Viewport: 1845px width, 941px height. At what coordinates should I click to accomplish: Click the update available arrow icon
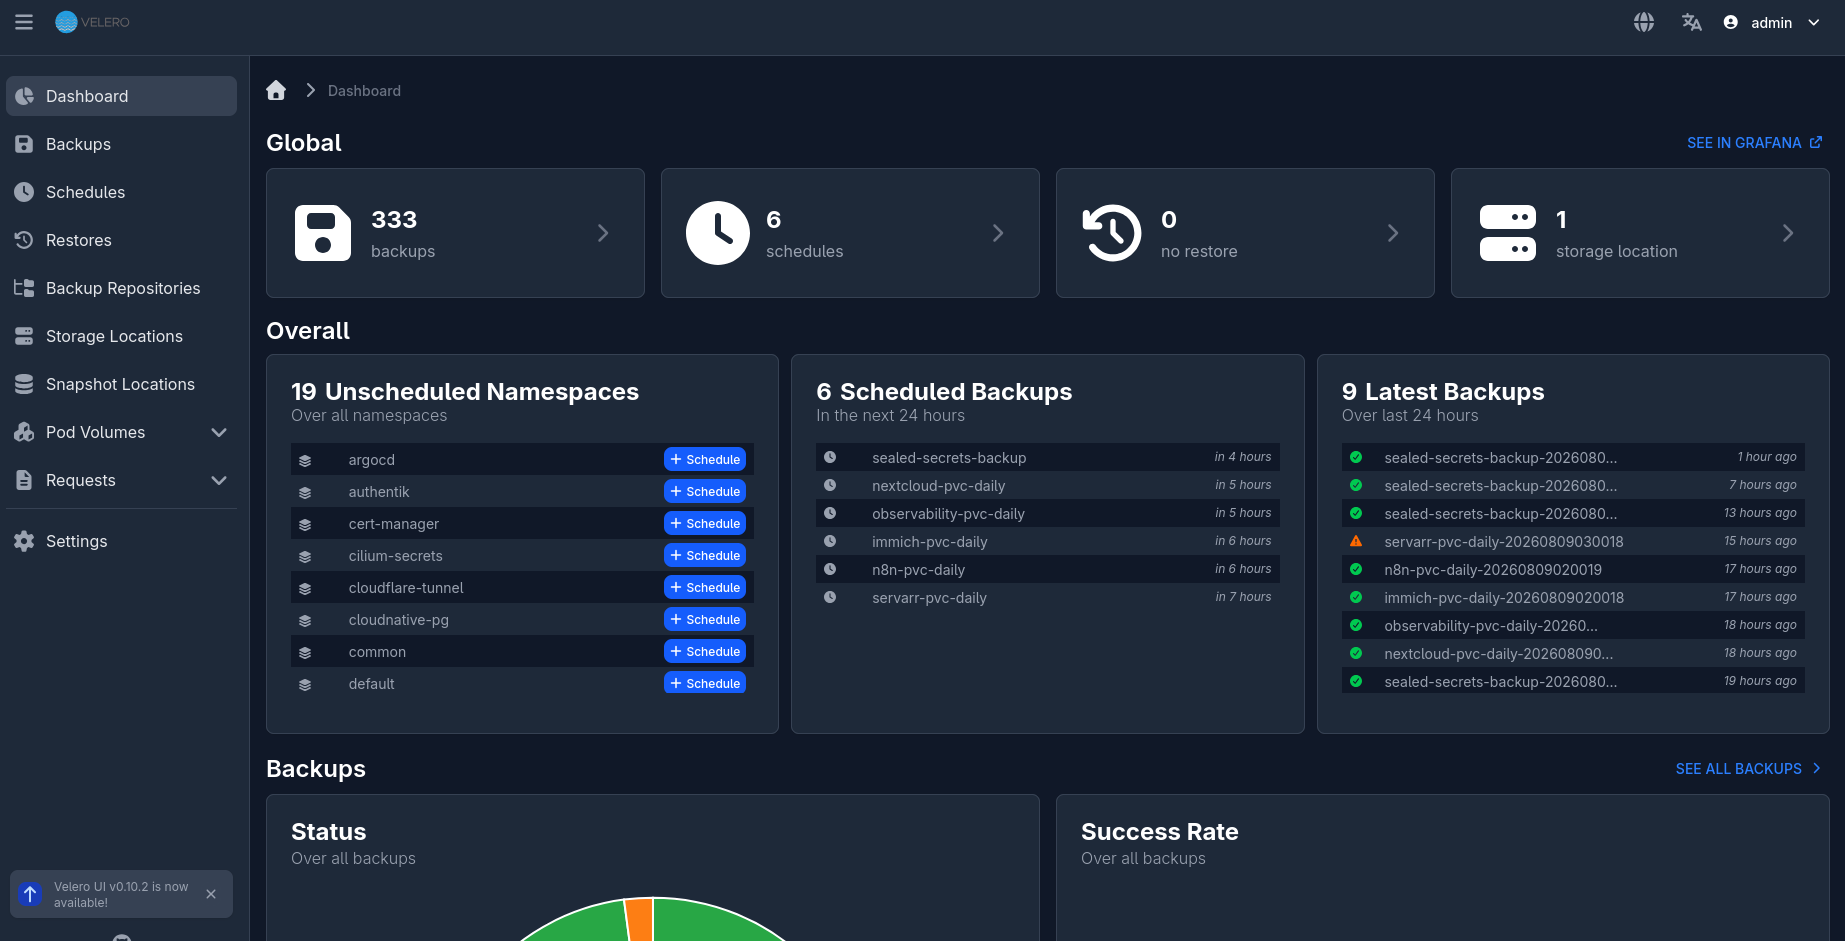tap(30, 894)
